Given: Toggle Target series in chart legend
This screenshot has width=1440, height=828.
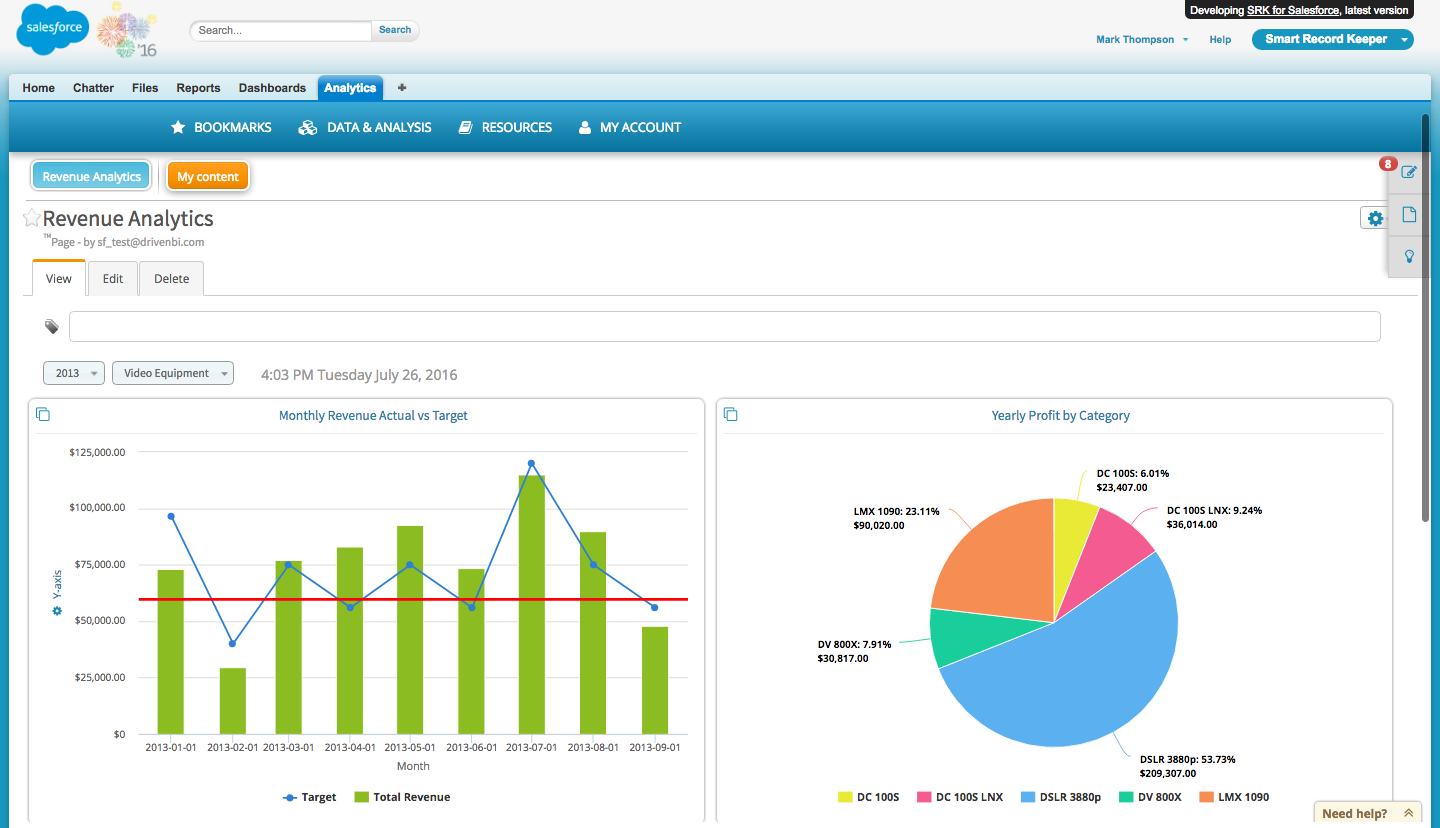Looking at the screenshot, I should pos(310,797).
